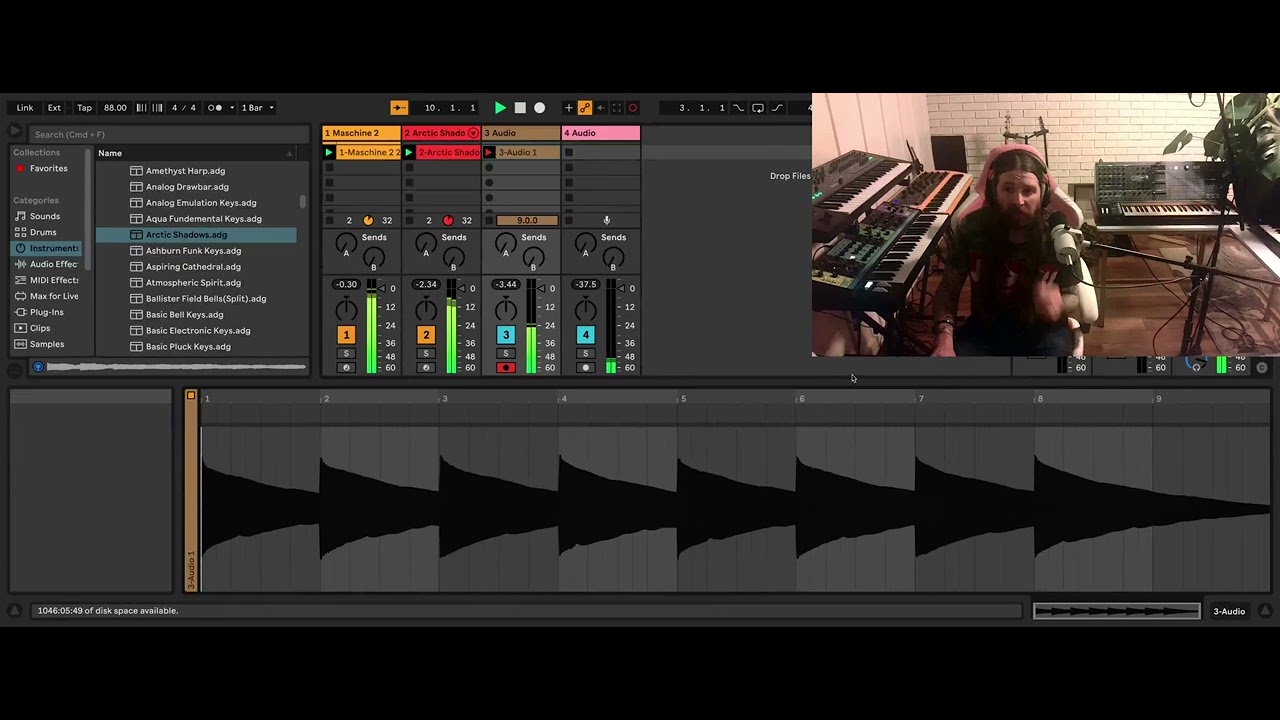Image resolution: width=1280 pixels, height=720 pixels.
Task: Click the clip overview thumbnail in status bar
Action: point(1116,611)
